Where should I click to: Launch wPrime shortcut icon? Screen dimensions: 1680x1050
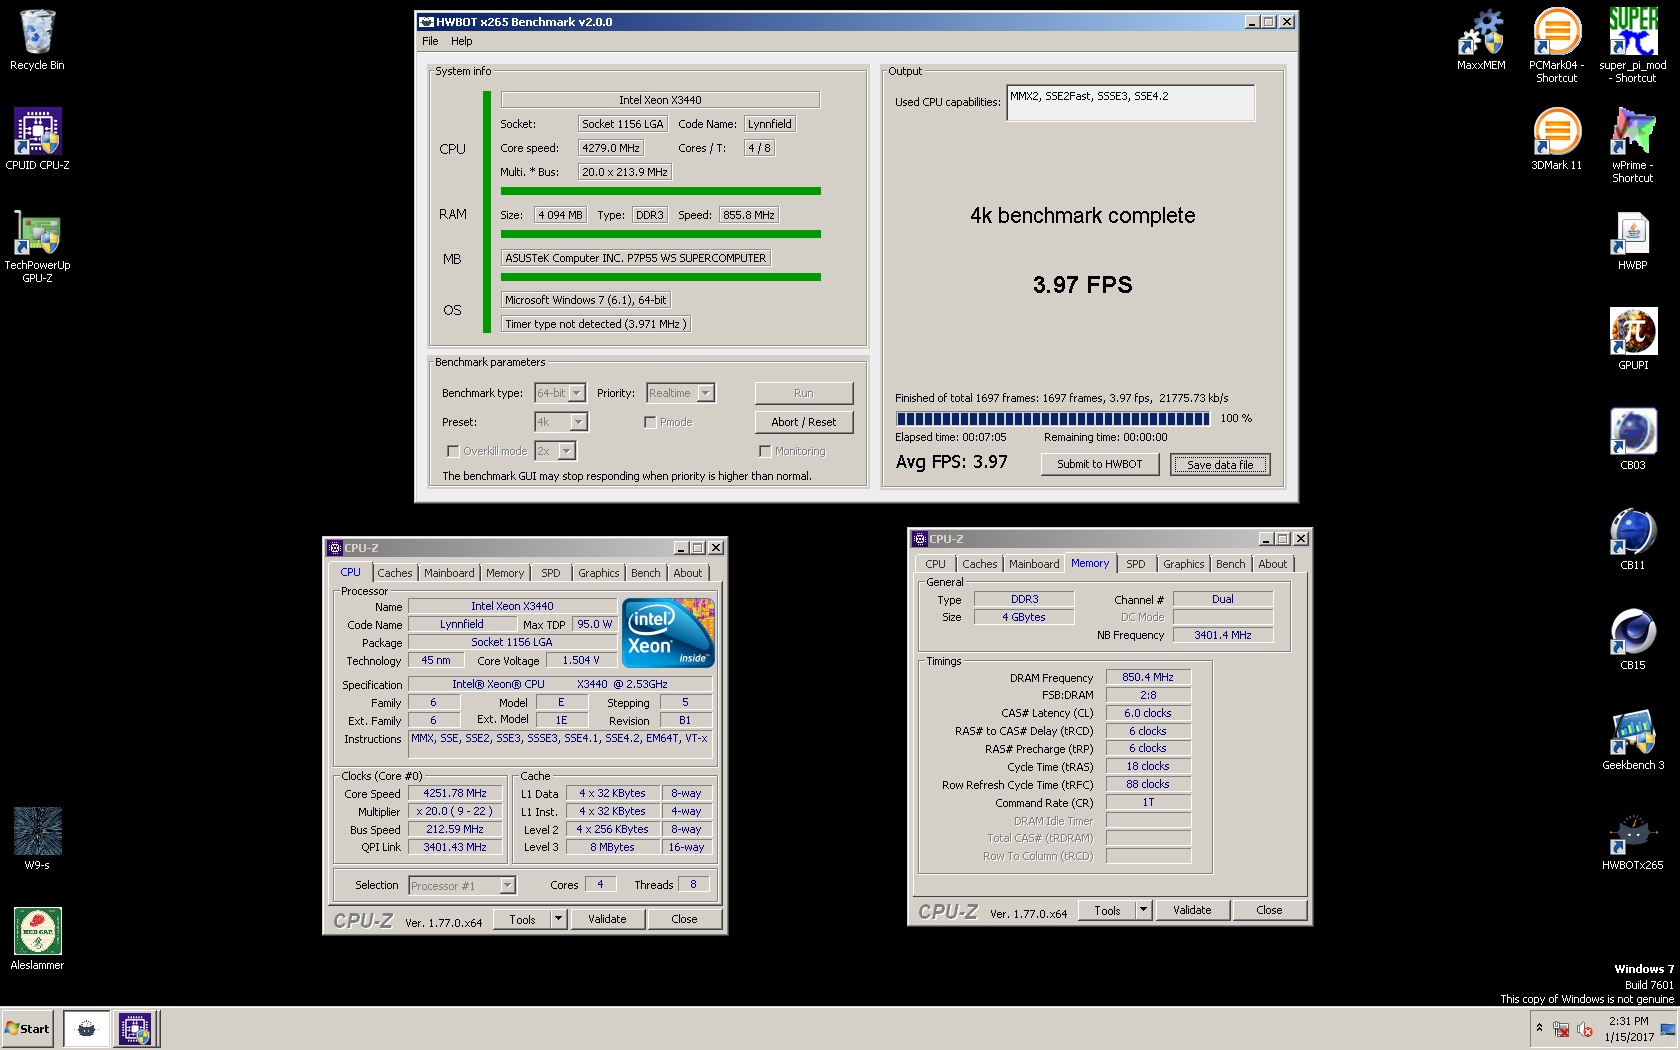1633,145
